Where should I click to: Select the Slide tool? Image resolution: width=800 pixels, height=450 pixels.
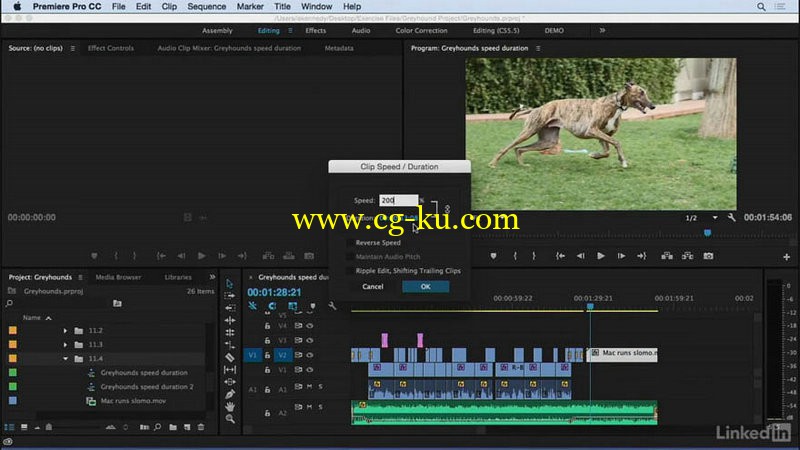click(230, 382)
